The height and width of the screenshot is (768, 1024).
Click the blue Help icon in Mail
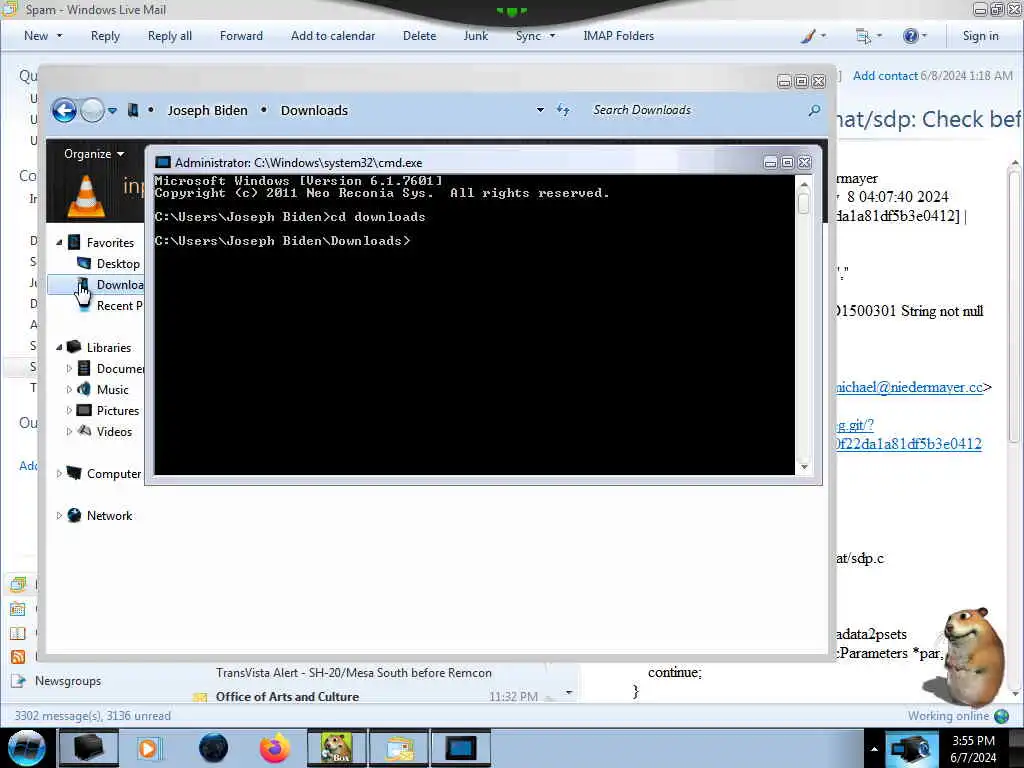click(x=910, y=36)
